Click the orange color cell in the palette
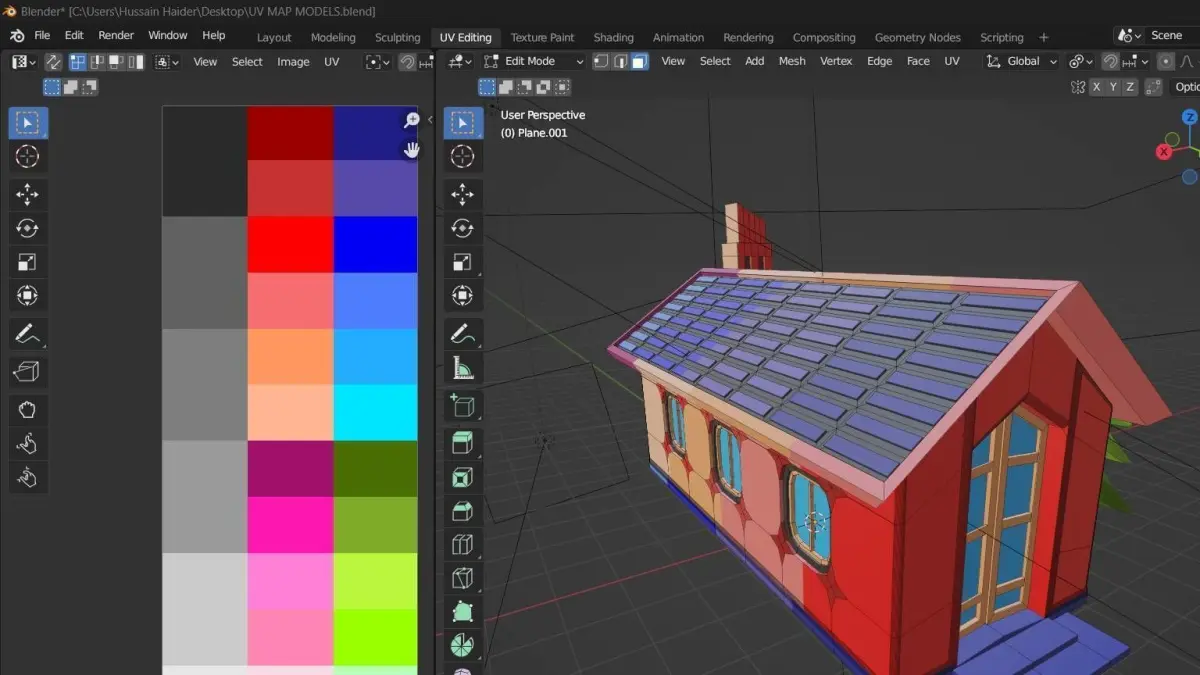The width and height of the screenshot is (1200, 675). pyautogui.click(x=290, y=357)
